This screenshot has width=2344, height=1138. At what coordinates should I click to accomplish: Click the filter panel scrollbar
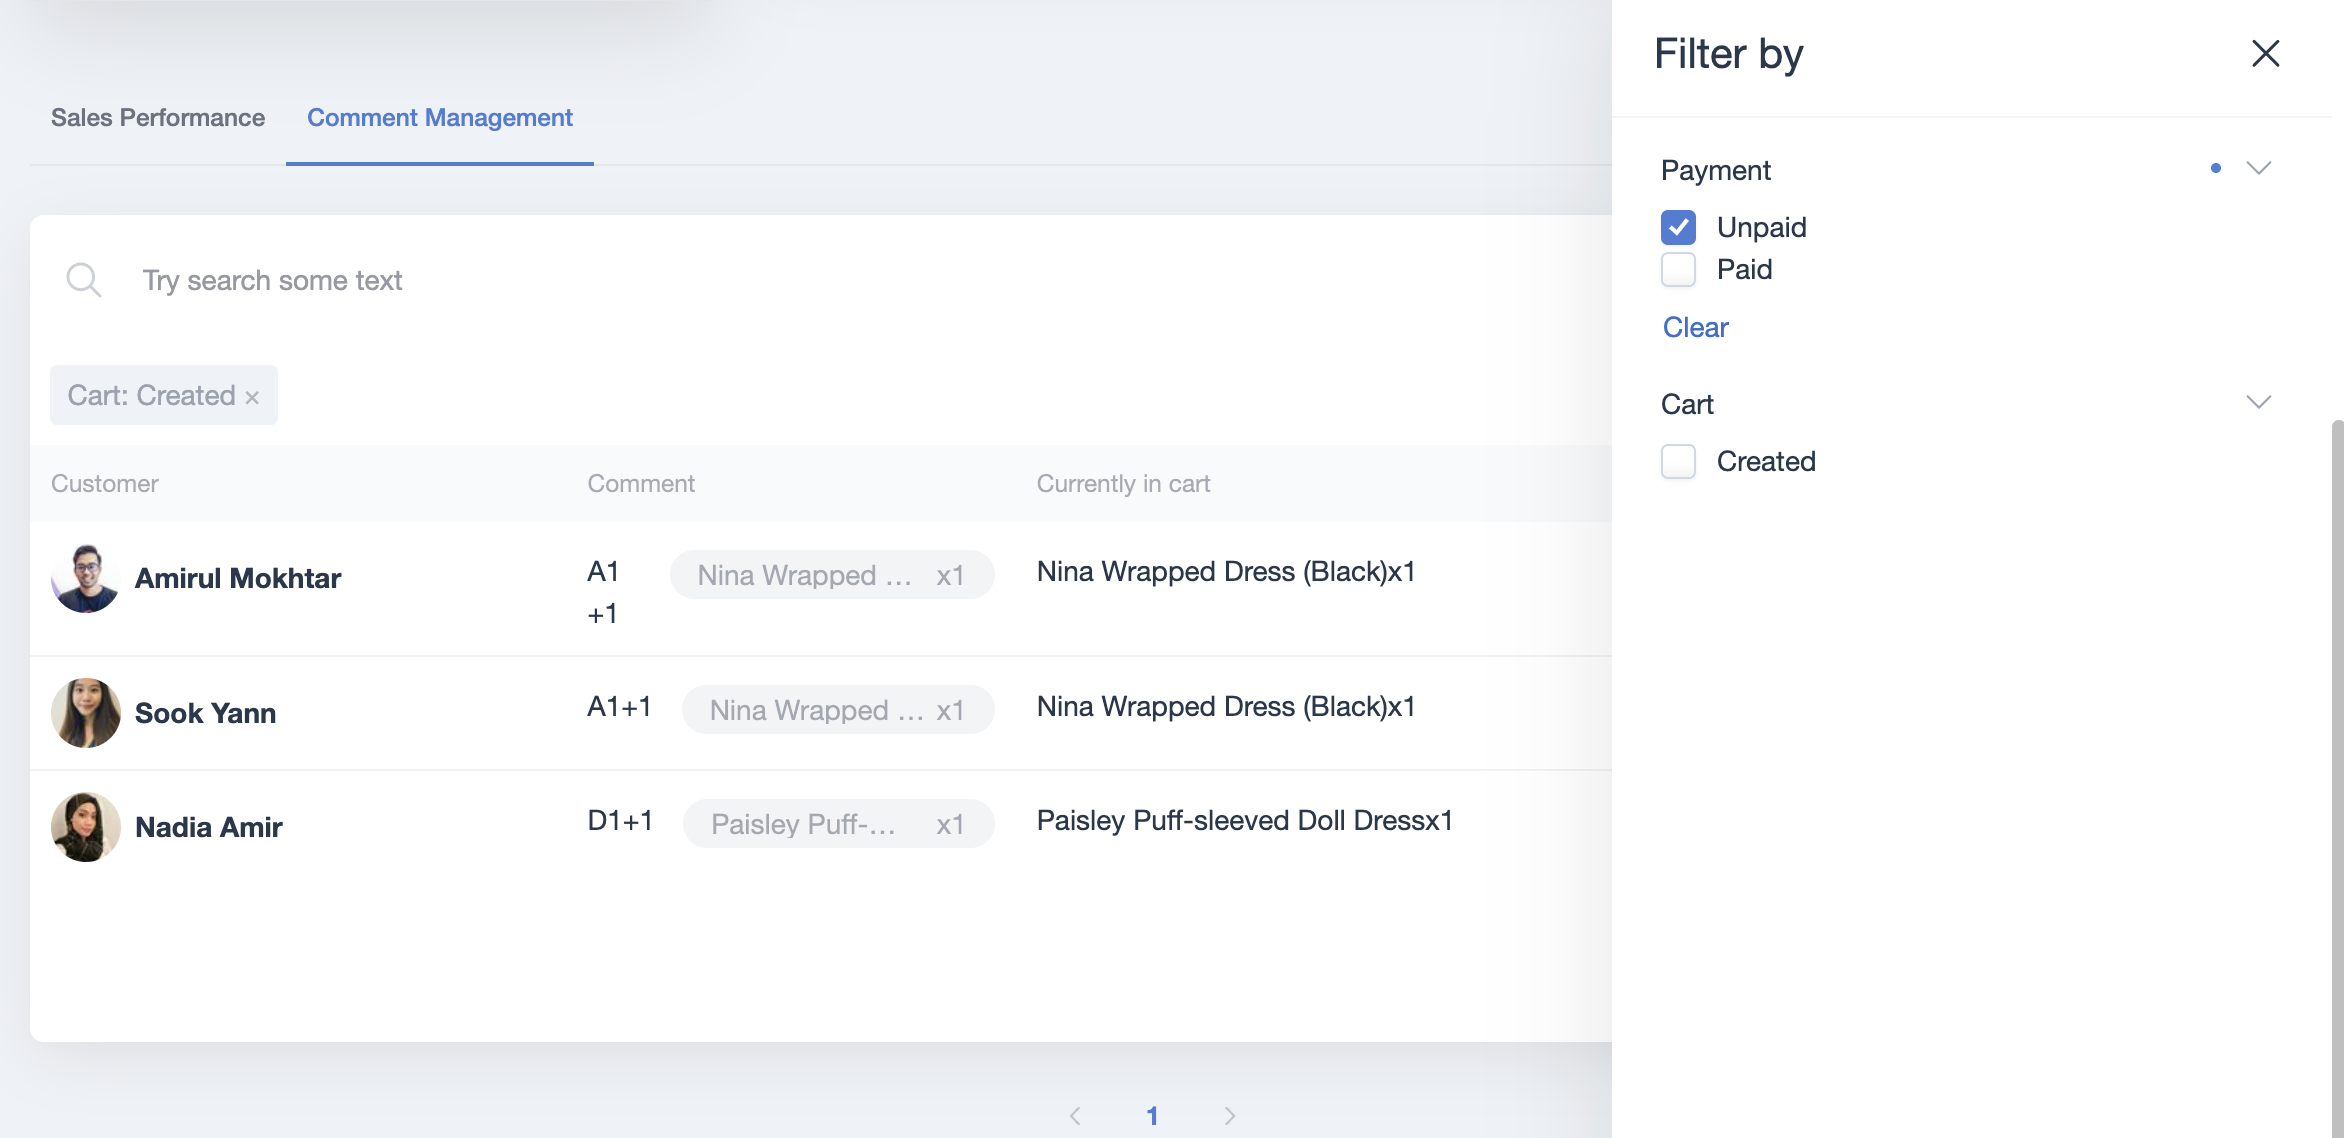(x=2337, y=778)
